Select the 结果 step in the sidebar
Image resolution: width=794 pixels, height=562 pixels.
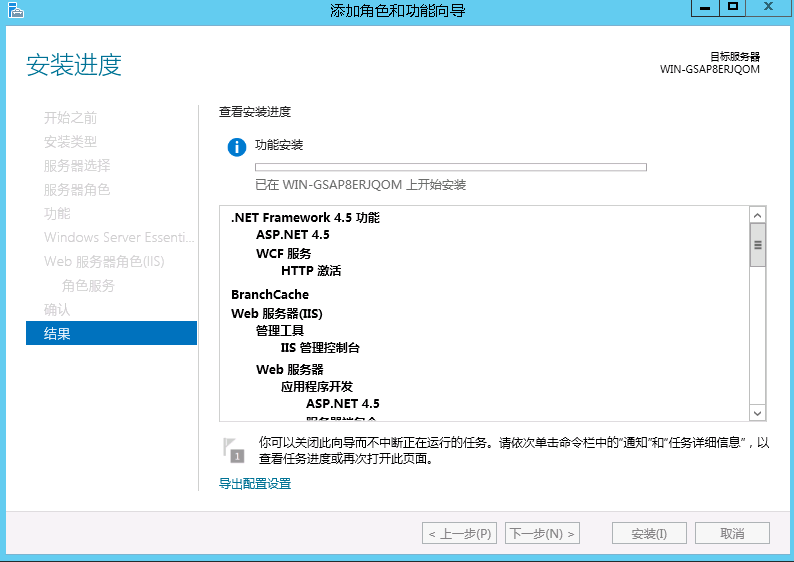(110, 333)
